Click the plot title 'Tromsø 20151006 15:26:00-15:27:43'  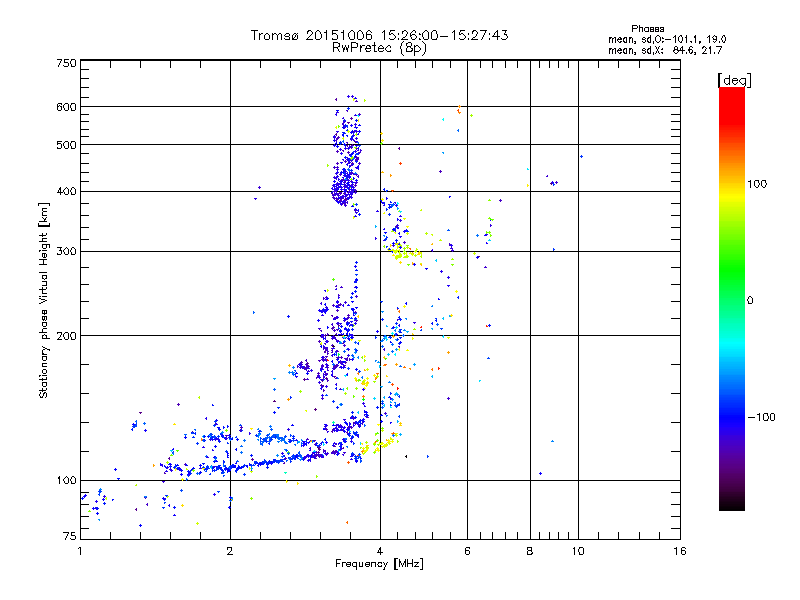379,35
